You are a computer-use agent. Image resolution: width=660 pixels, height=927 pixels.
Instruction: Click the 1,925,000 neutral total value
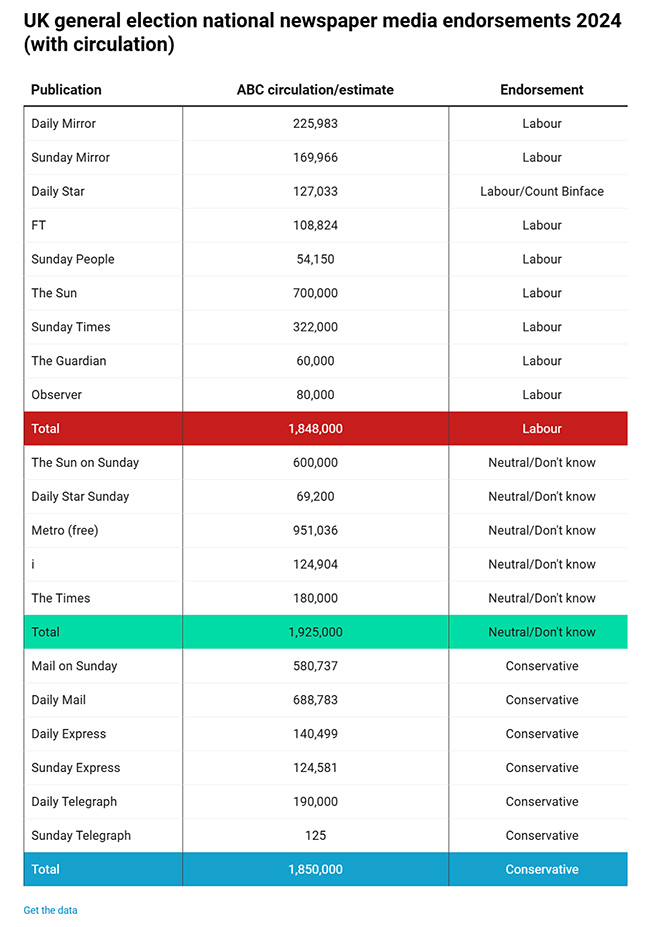(315, 632)
